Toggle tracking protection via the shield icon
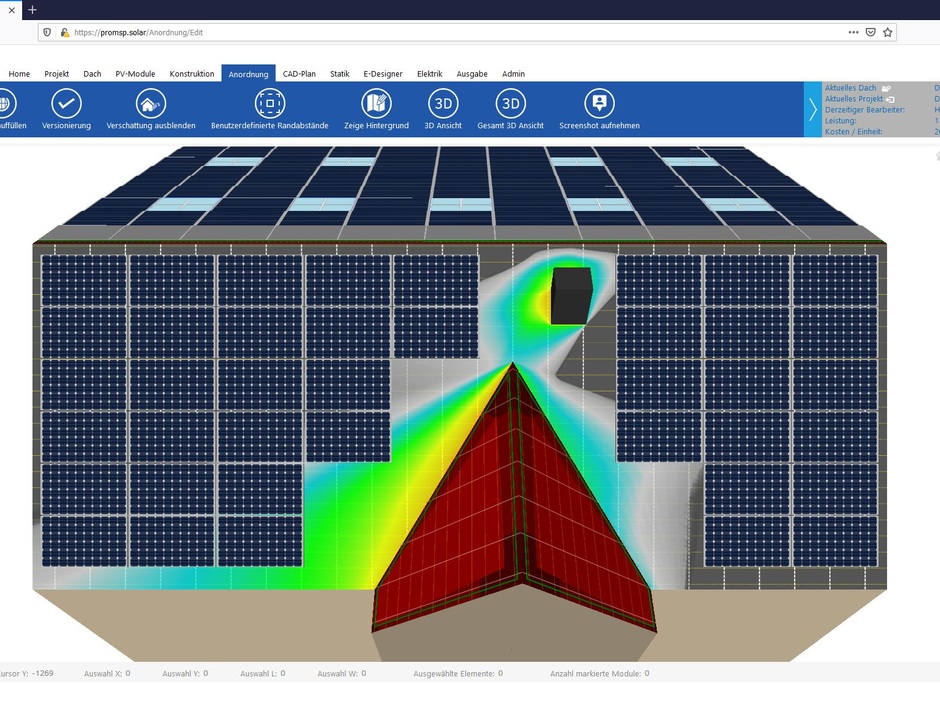This screenshot has width=940, height=705. pyautogui.click(x=47, y=31)
